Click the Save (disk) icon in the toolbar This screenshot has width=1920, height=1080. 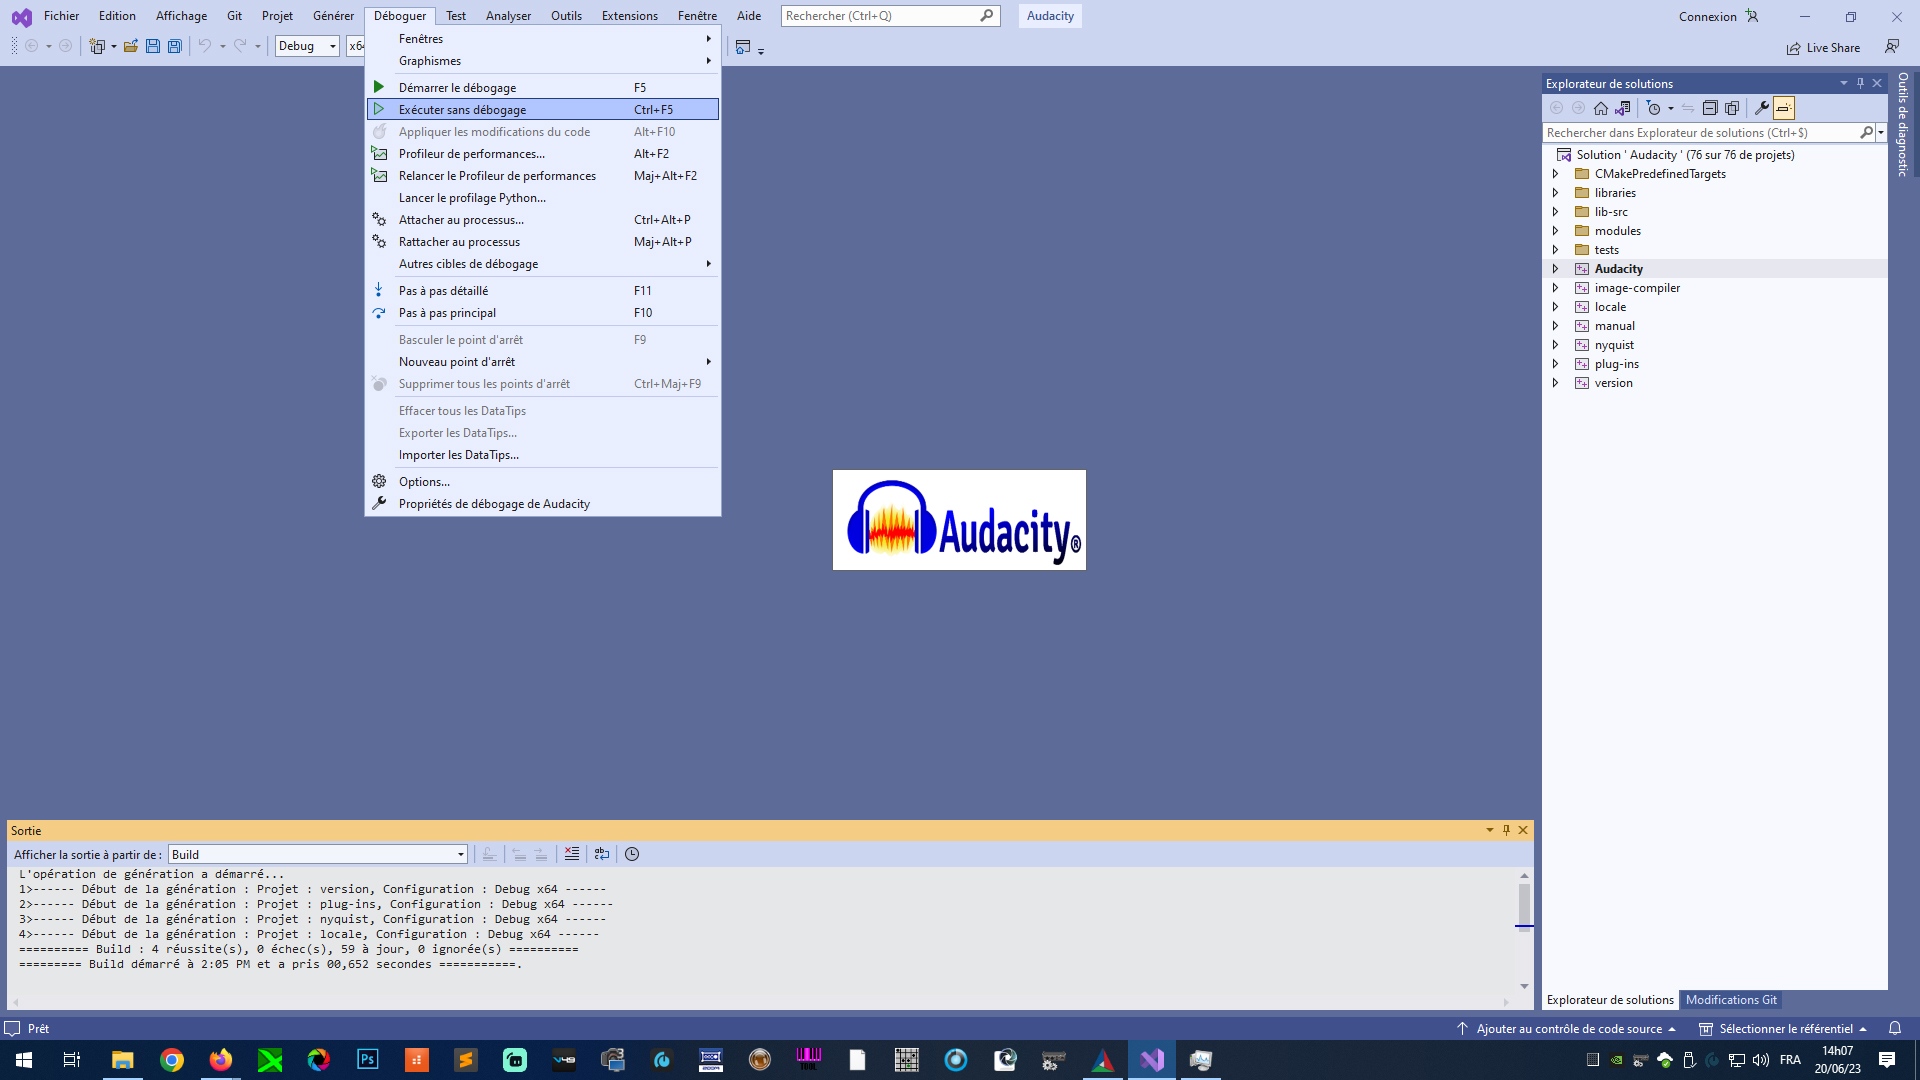pos(152,46)
